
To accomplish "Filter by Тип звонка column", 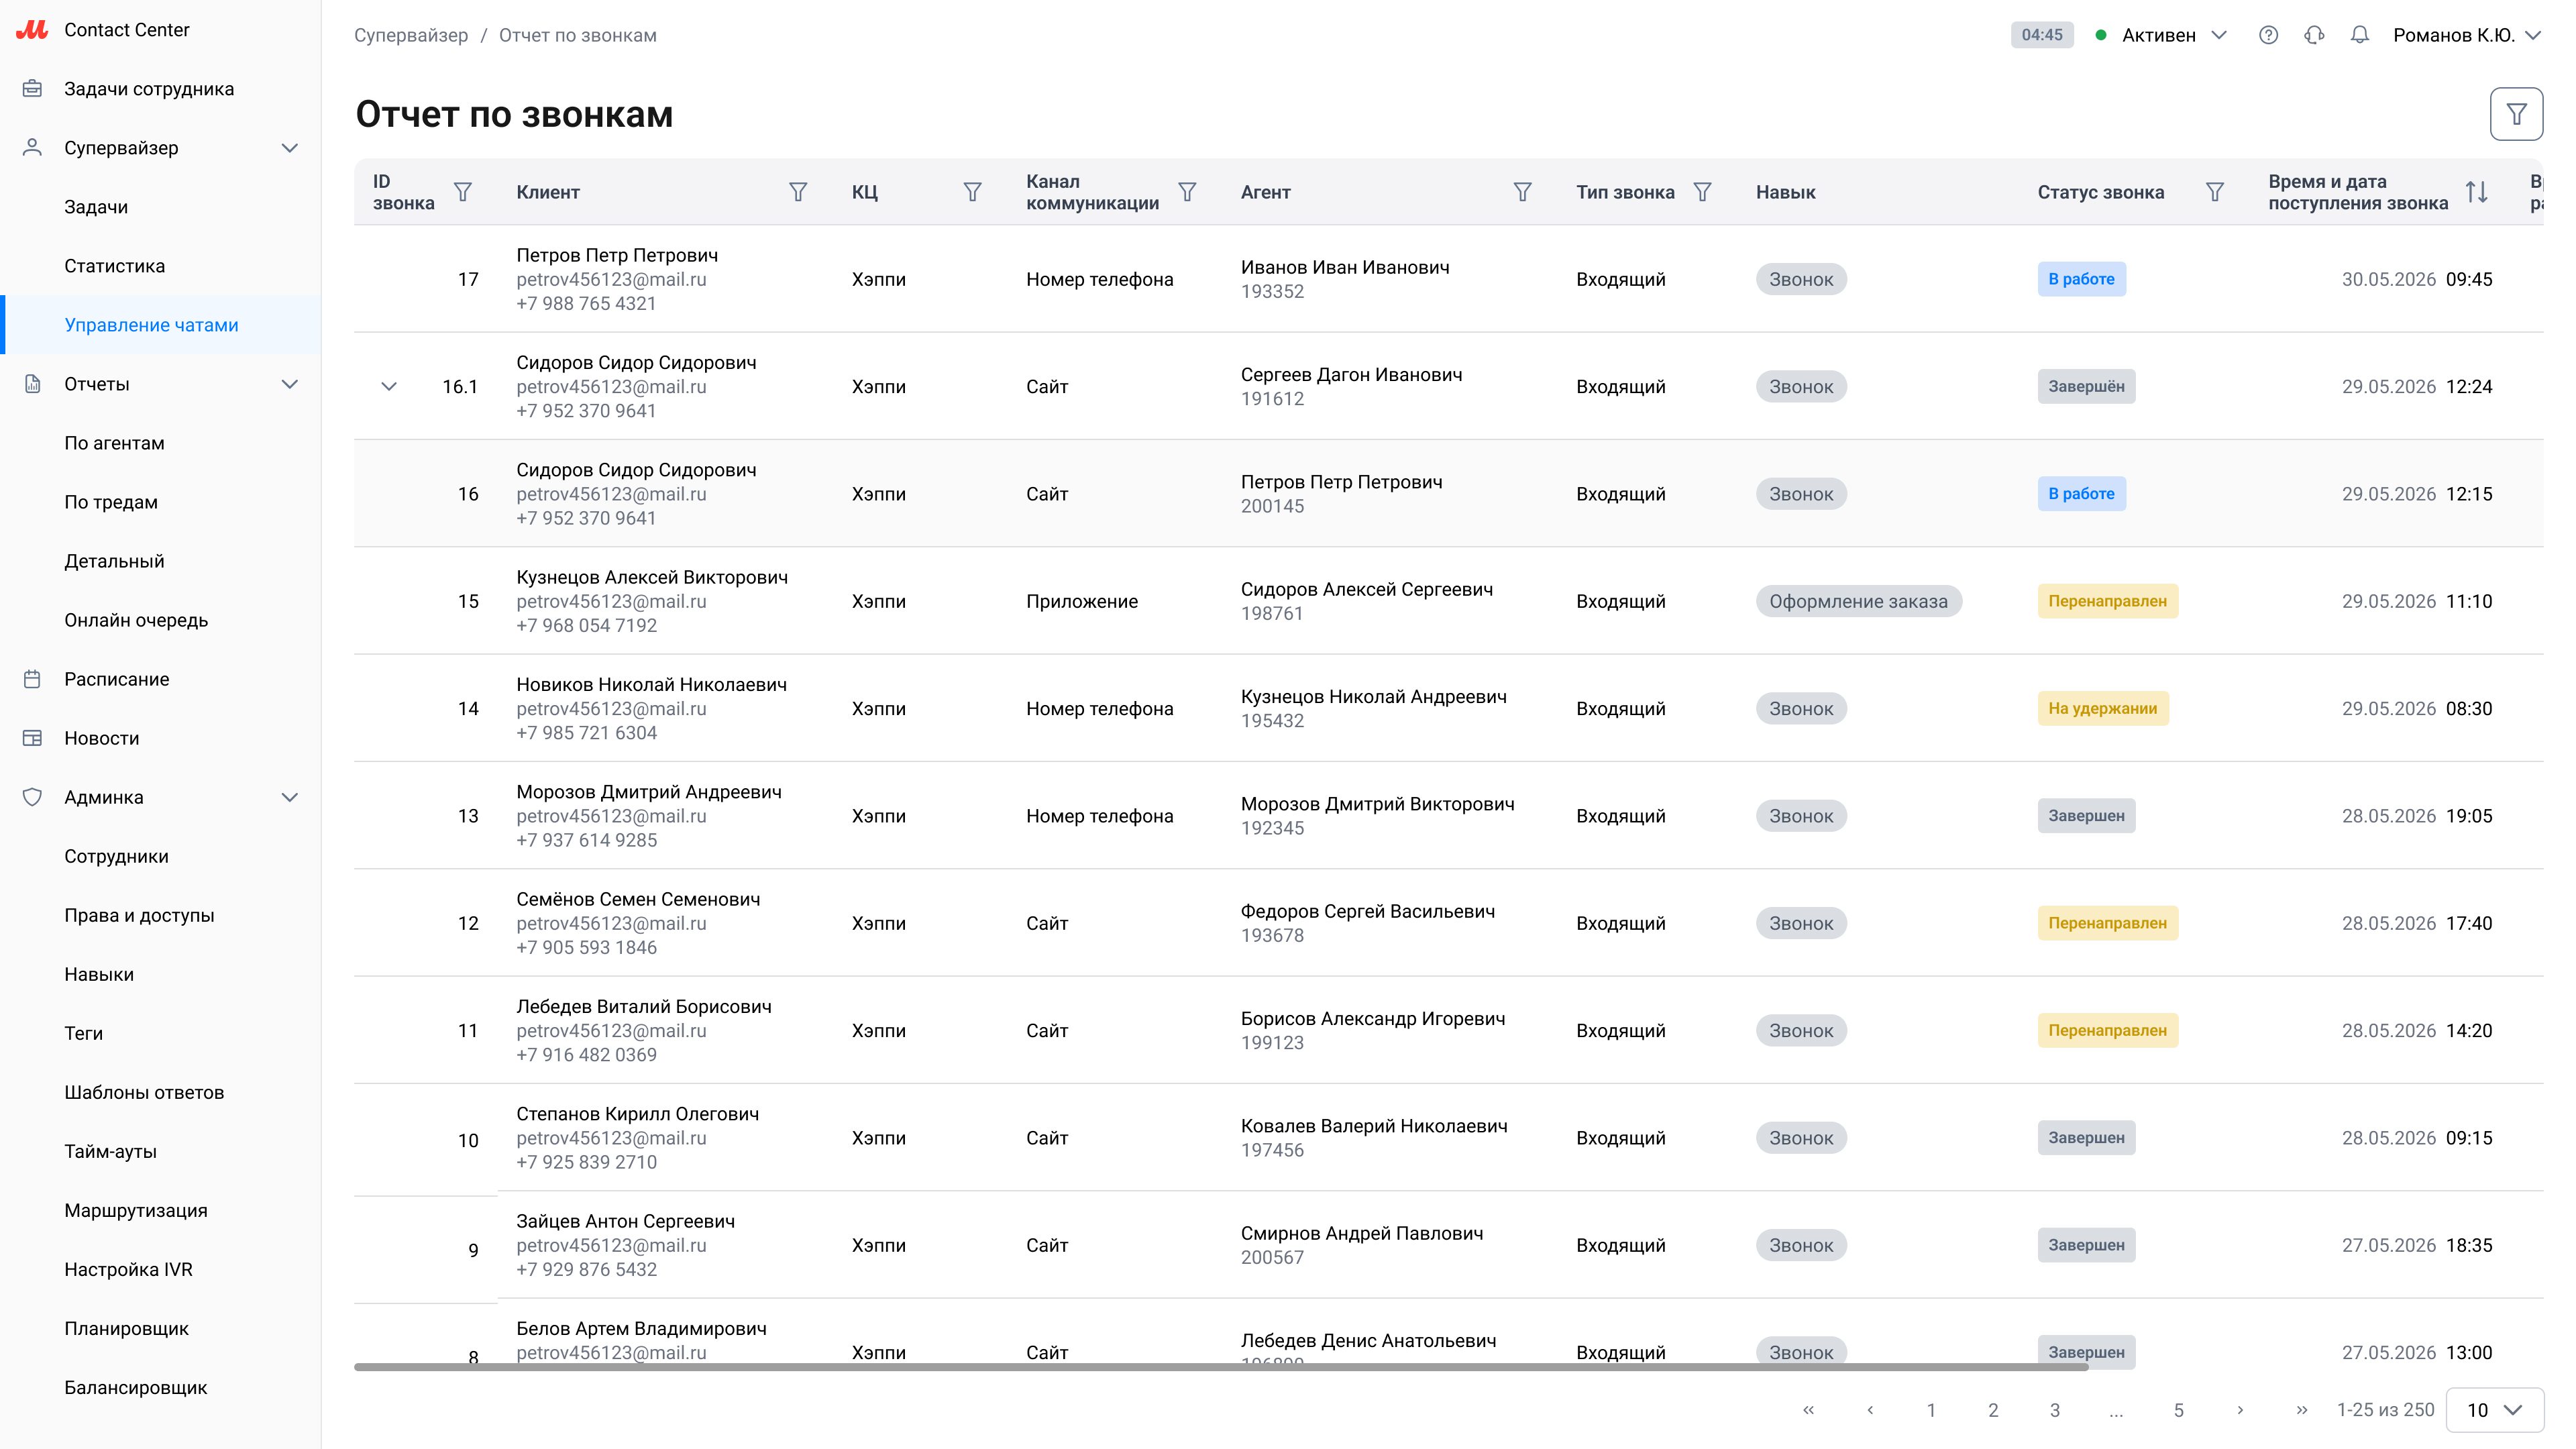I will [x=1702, y=192].
